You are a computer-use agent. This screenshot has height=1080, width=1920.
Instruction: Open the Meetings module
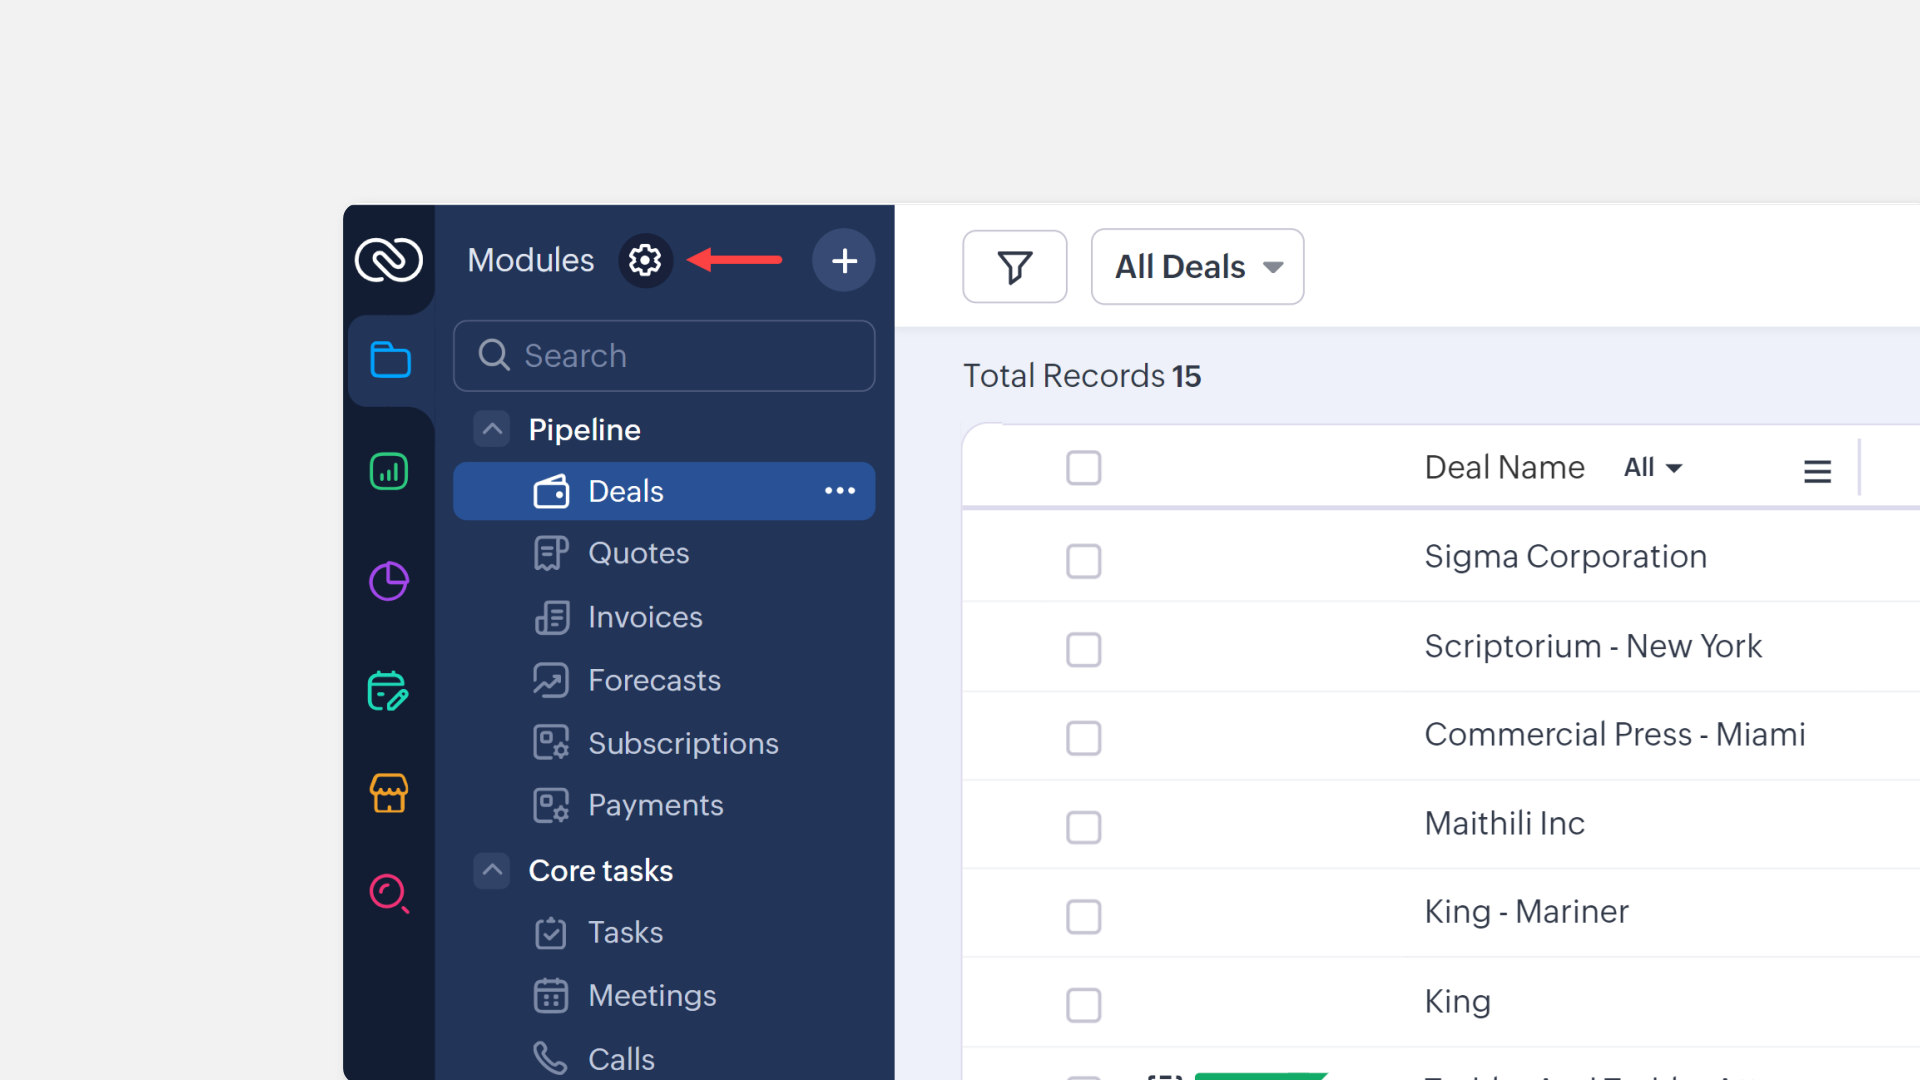[652, 995]
